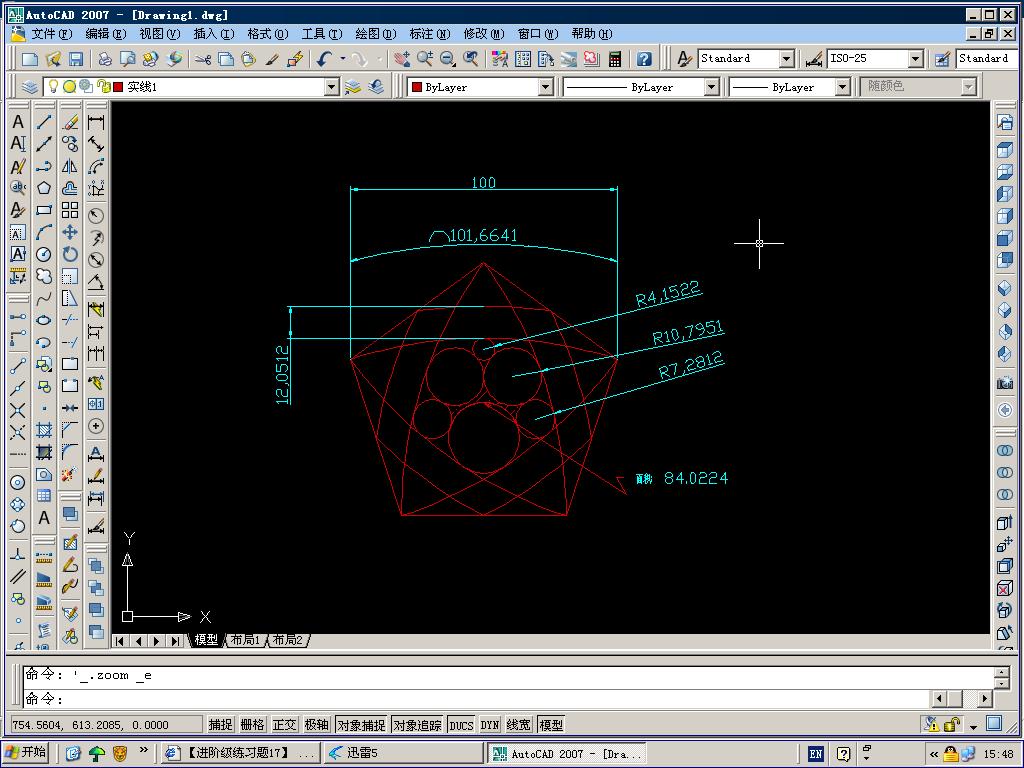Select the Pan realtime hand icon
This screenshot has height=768, width=1024.
[x=402, y=59]
